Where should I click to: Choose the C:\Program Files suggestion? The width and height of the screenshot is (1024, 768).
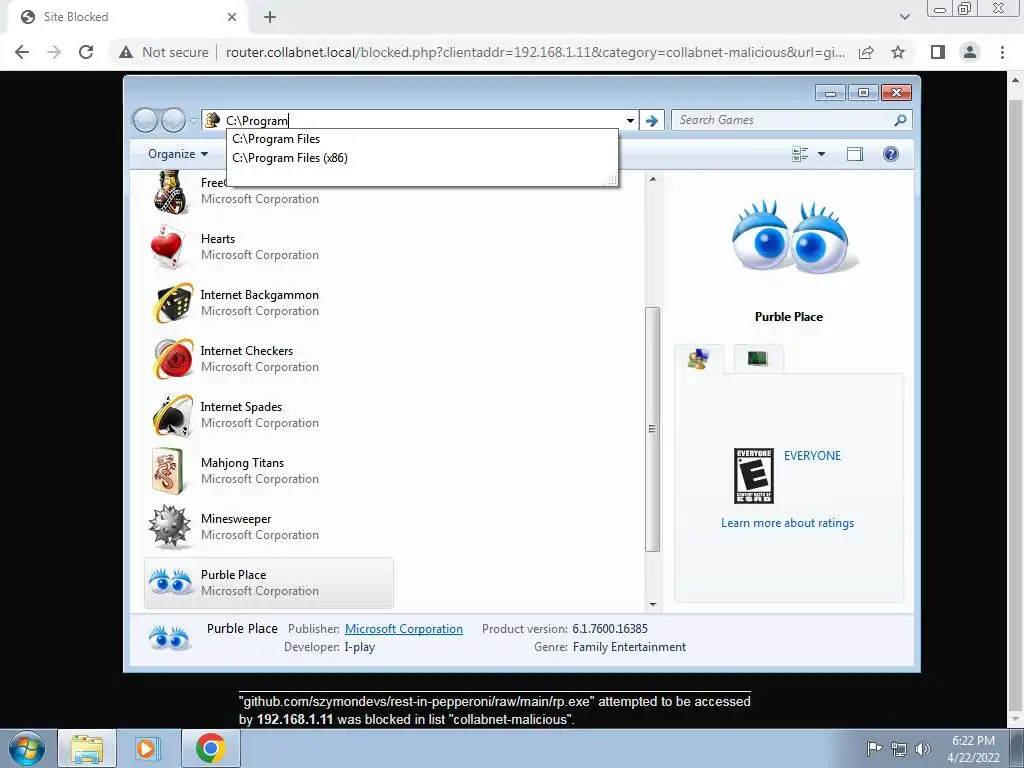click(422, 139)
